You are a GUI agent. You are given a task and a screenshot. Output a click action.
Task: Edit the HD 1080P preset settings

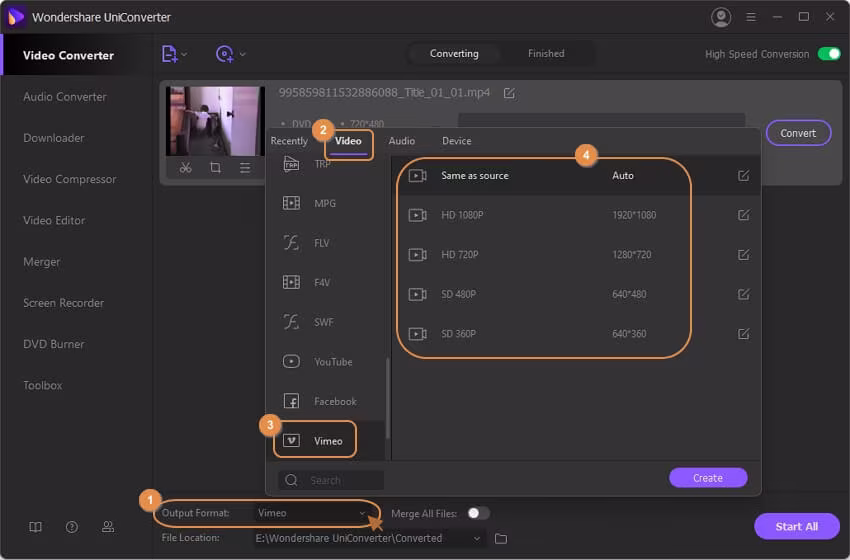(744, 215)
